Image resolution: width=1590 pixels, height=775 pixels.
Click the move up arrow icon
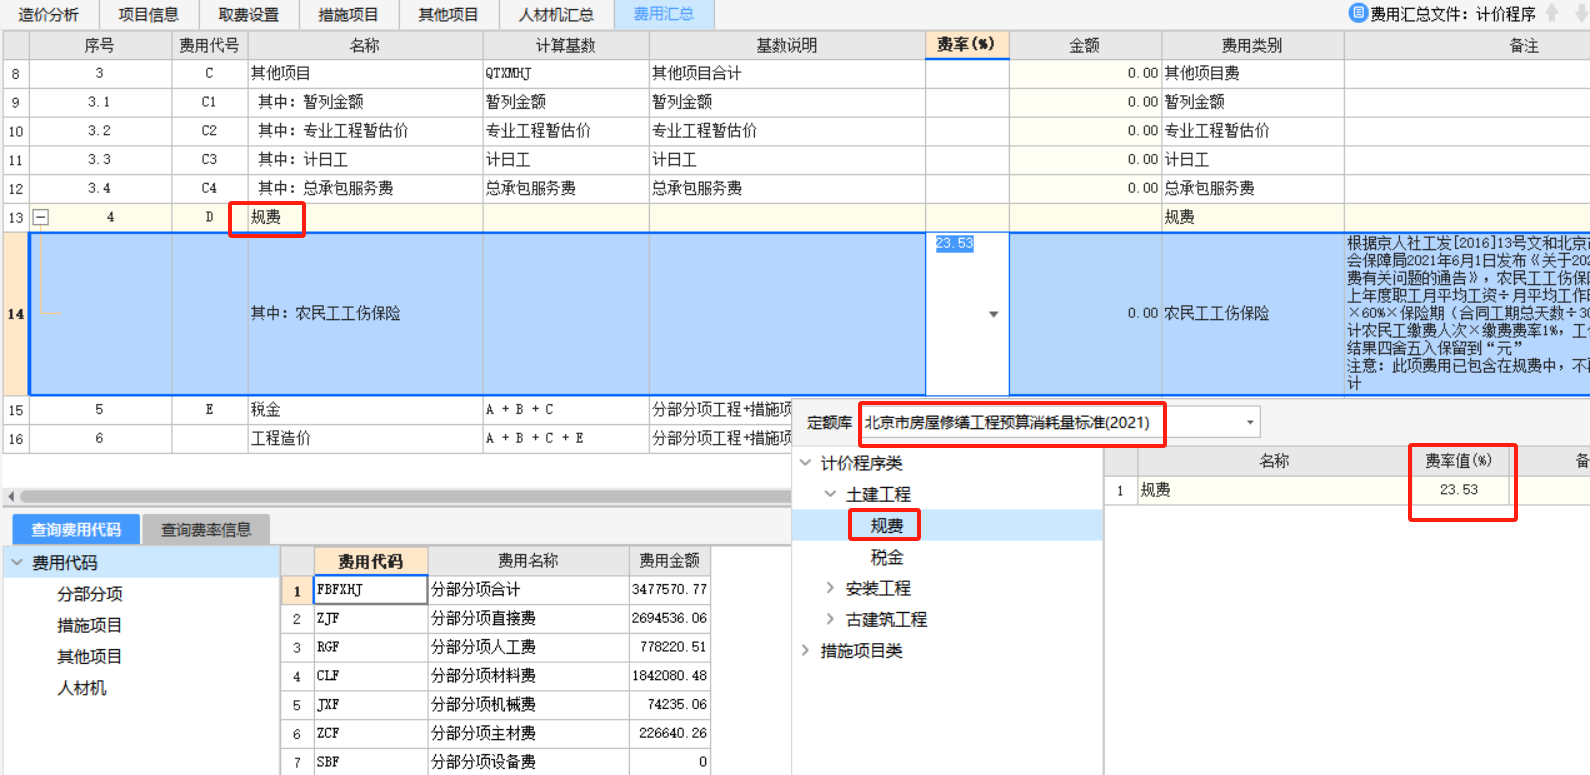1552,13
